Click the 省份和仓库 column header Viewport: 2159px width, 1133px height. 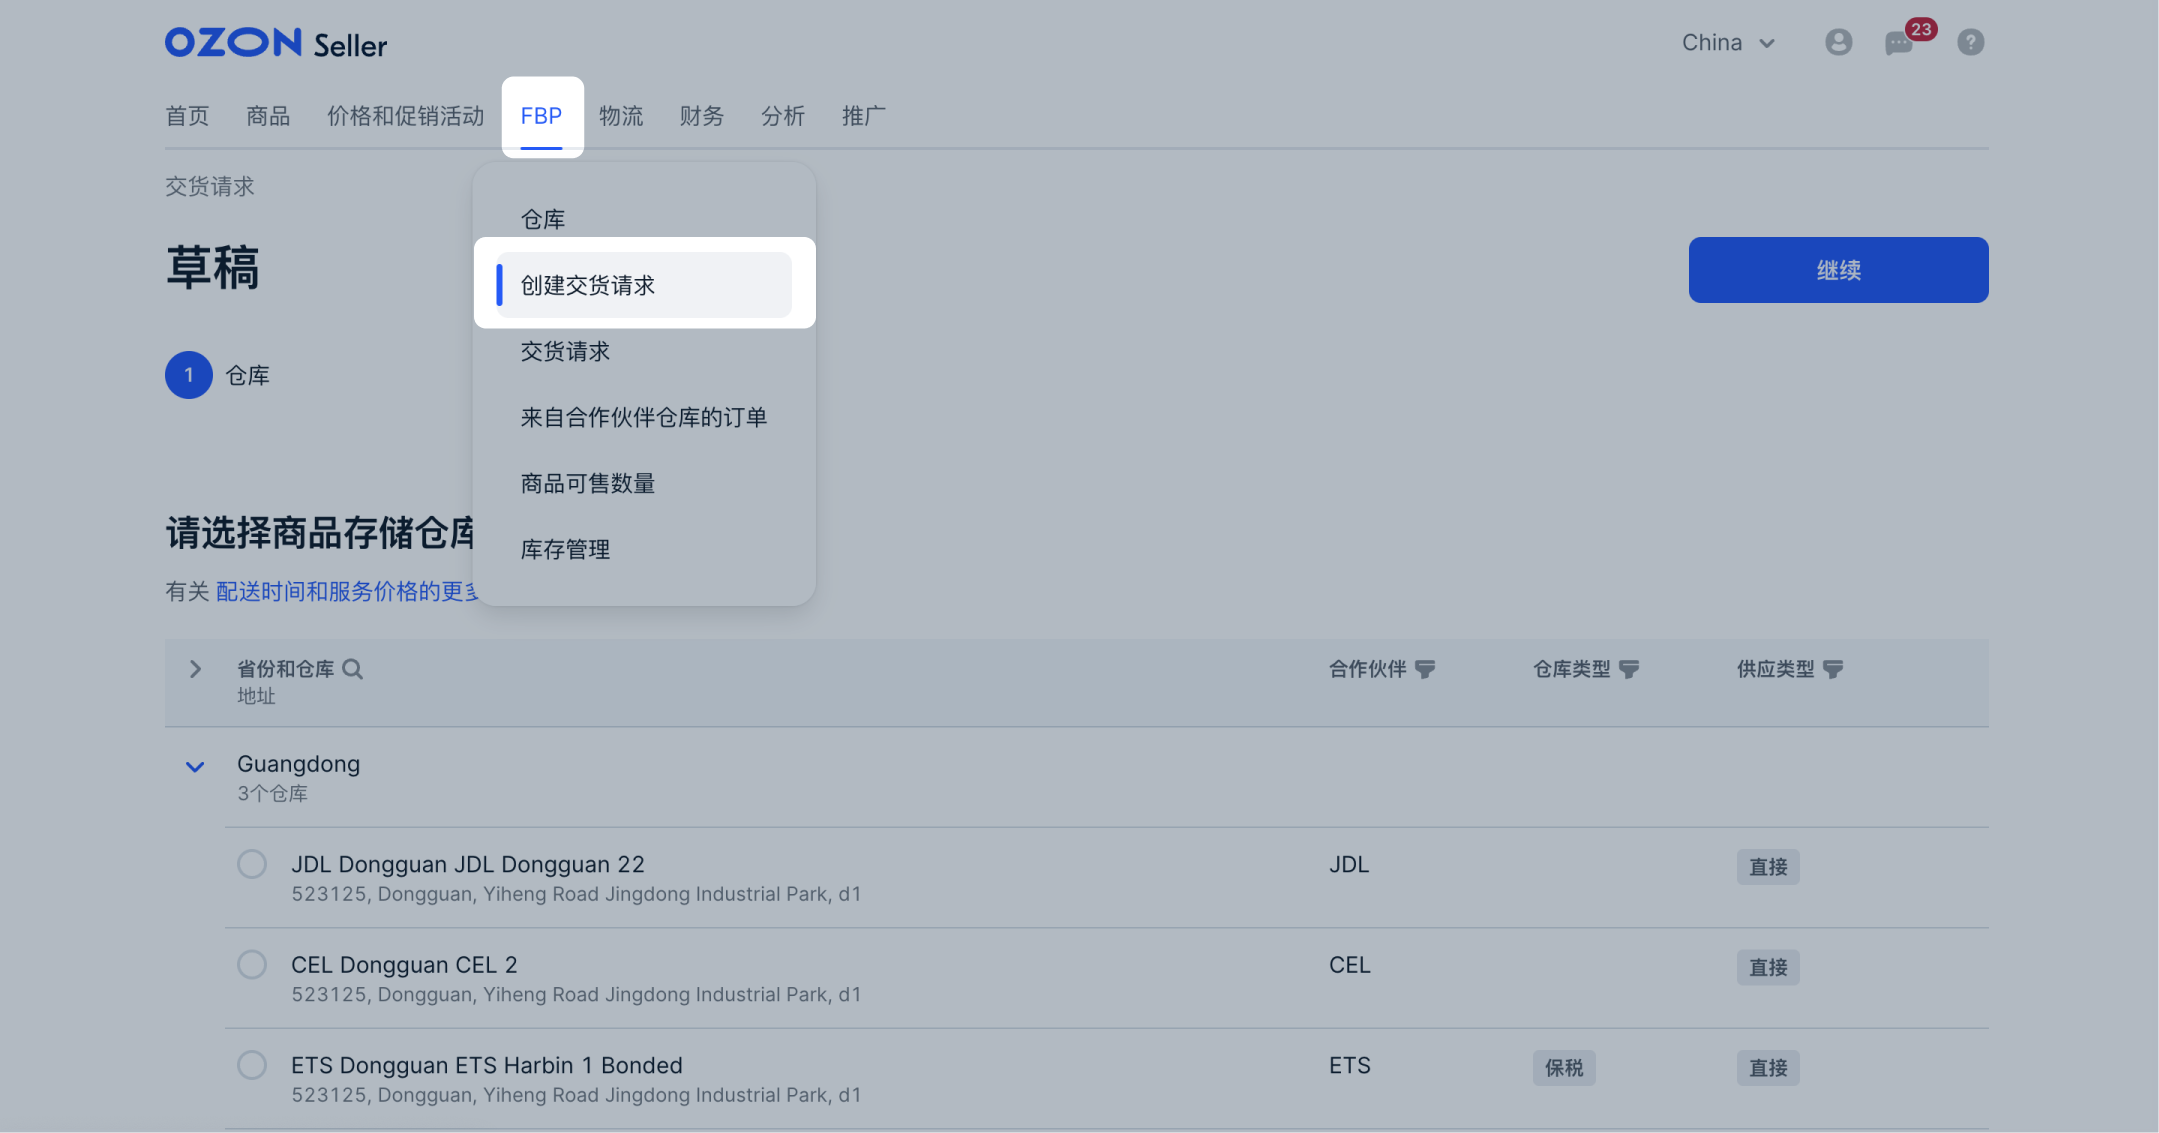pyautogui.click(x=285, y=669)
